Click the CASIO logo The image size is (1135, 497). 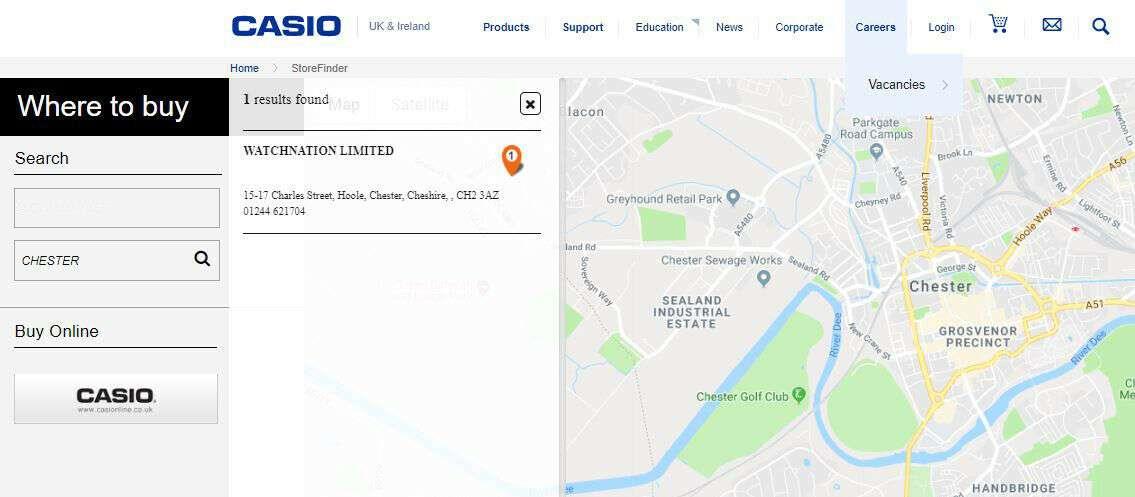(x=286, y=26)
